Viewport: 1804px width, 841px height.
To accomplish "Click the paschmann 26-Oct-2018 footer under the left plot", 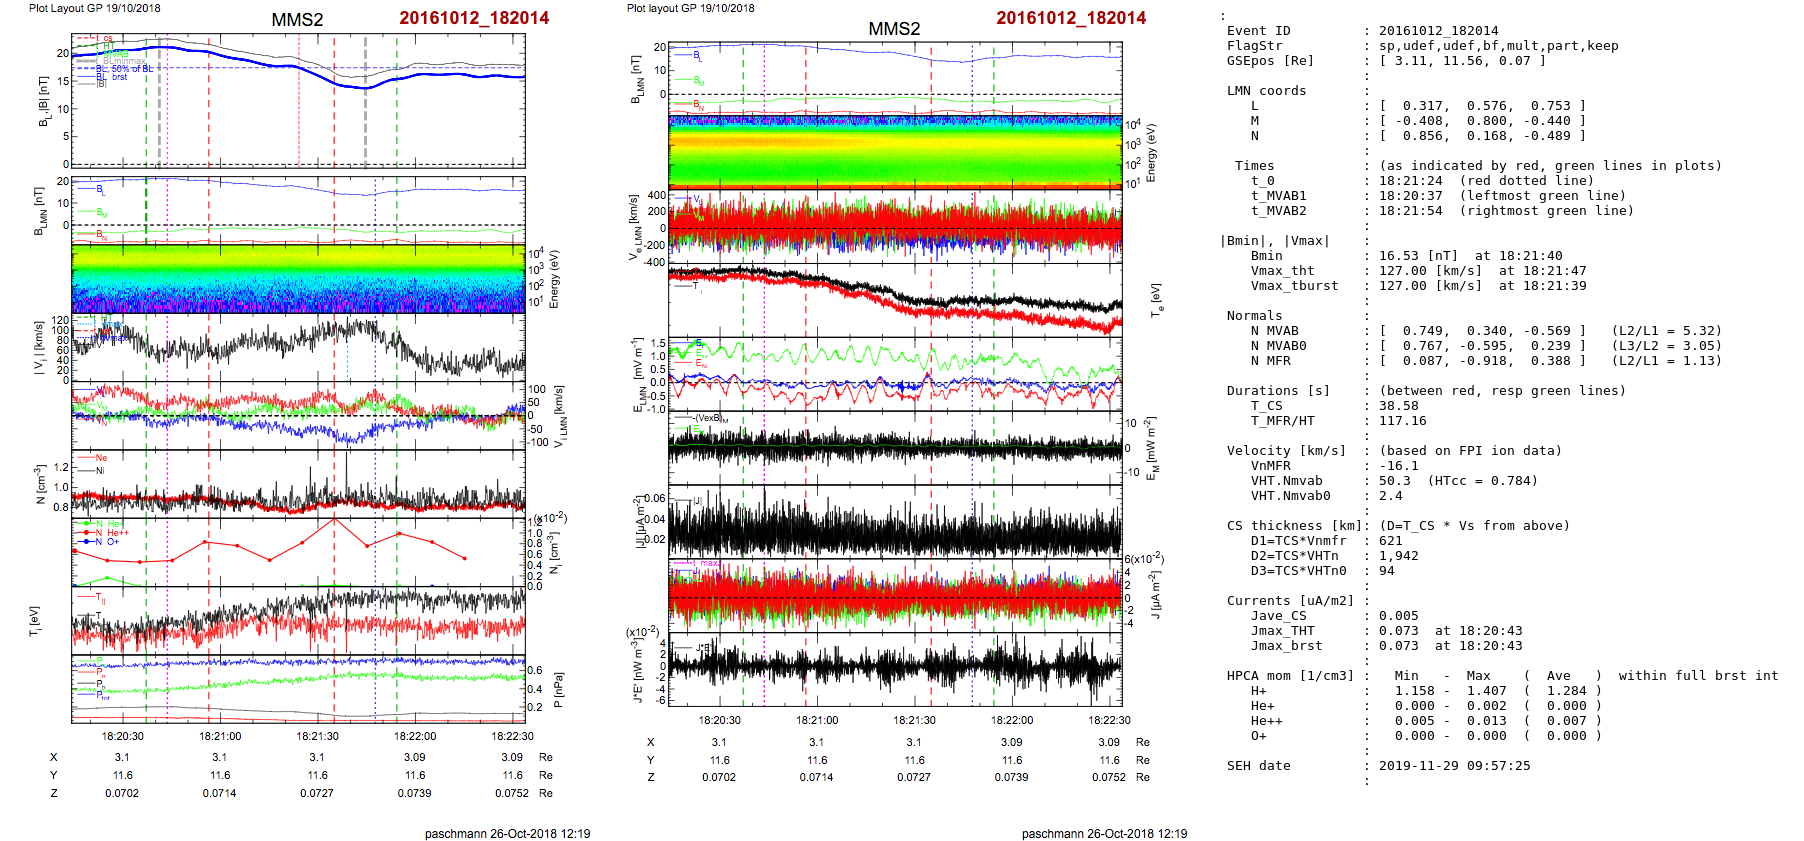I will [x=507, y=833].
